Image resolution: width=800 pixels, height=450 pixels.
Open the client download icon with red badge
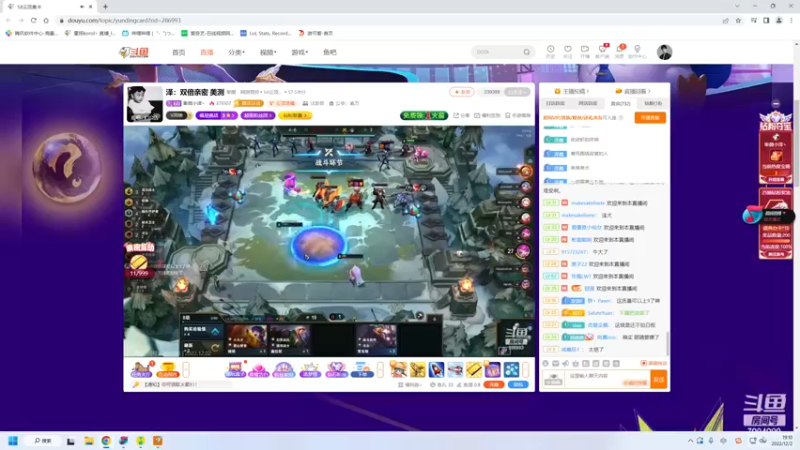coord(602,51)
